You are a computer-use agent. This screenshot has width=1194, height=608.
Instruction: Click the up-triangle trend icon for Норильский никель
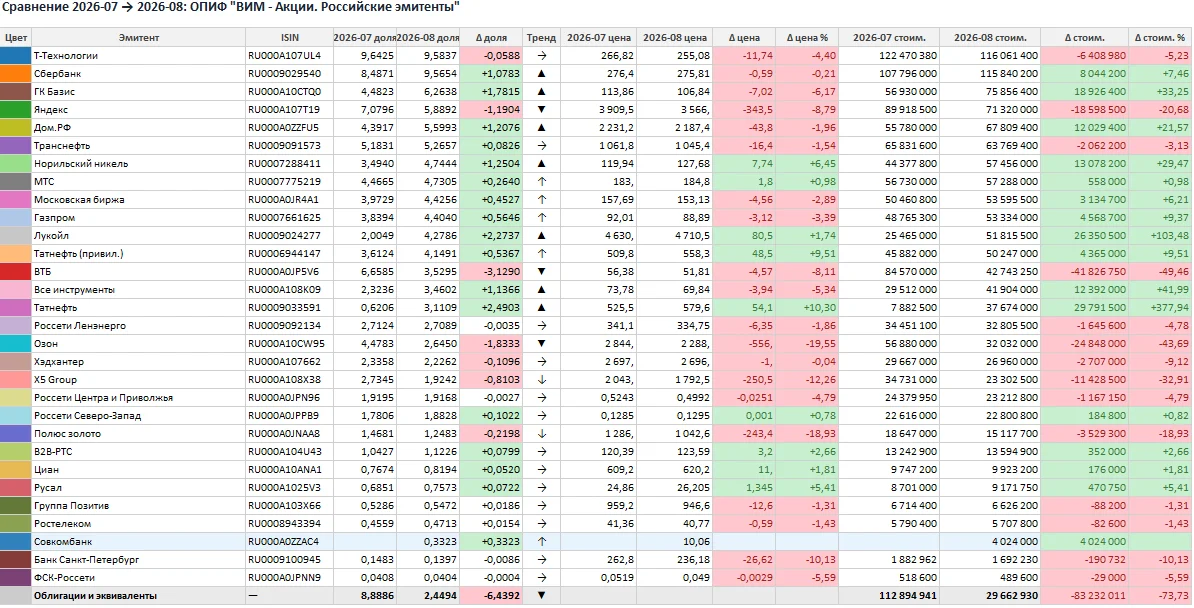[x=541, y=164]
